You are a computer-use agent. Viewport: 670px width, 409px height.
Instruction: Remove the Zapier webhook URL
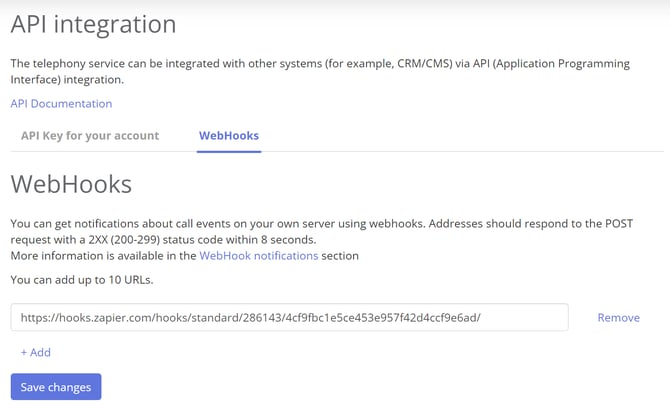click(618, 318)
